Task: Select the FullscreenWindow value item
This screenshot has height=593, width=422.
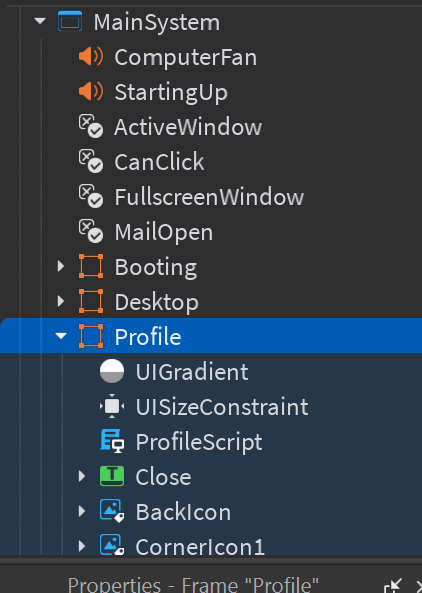Action: click(191, 197)
